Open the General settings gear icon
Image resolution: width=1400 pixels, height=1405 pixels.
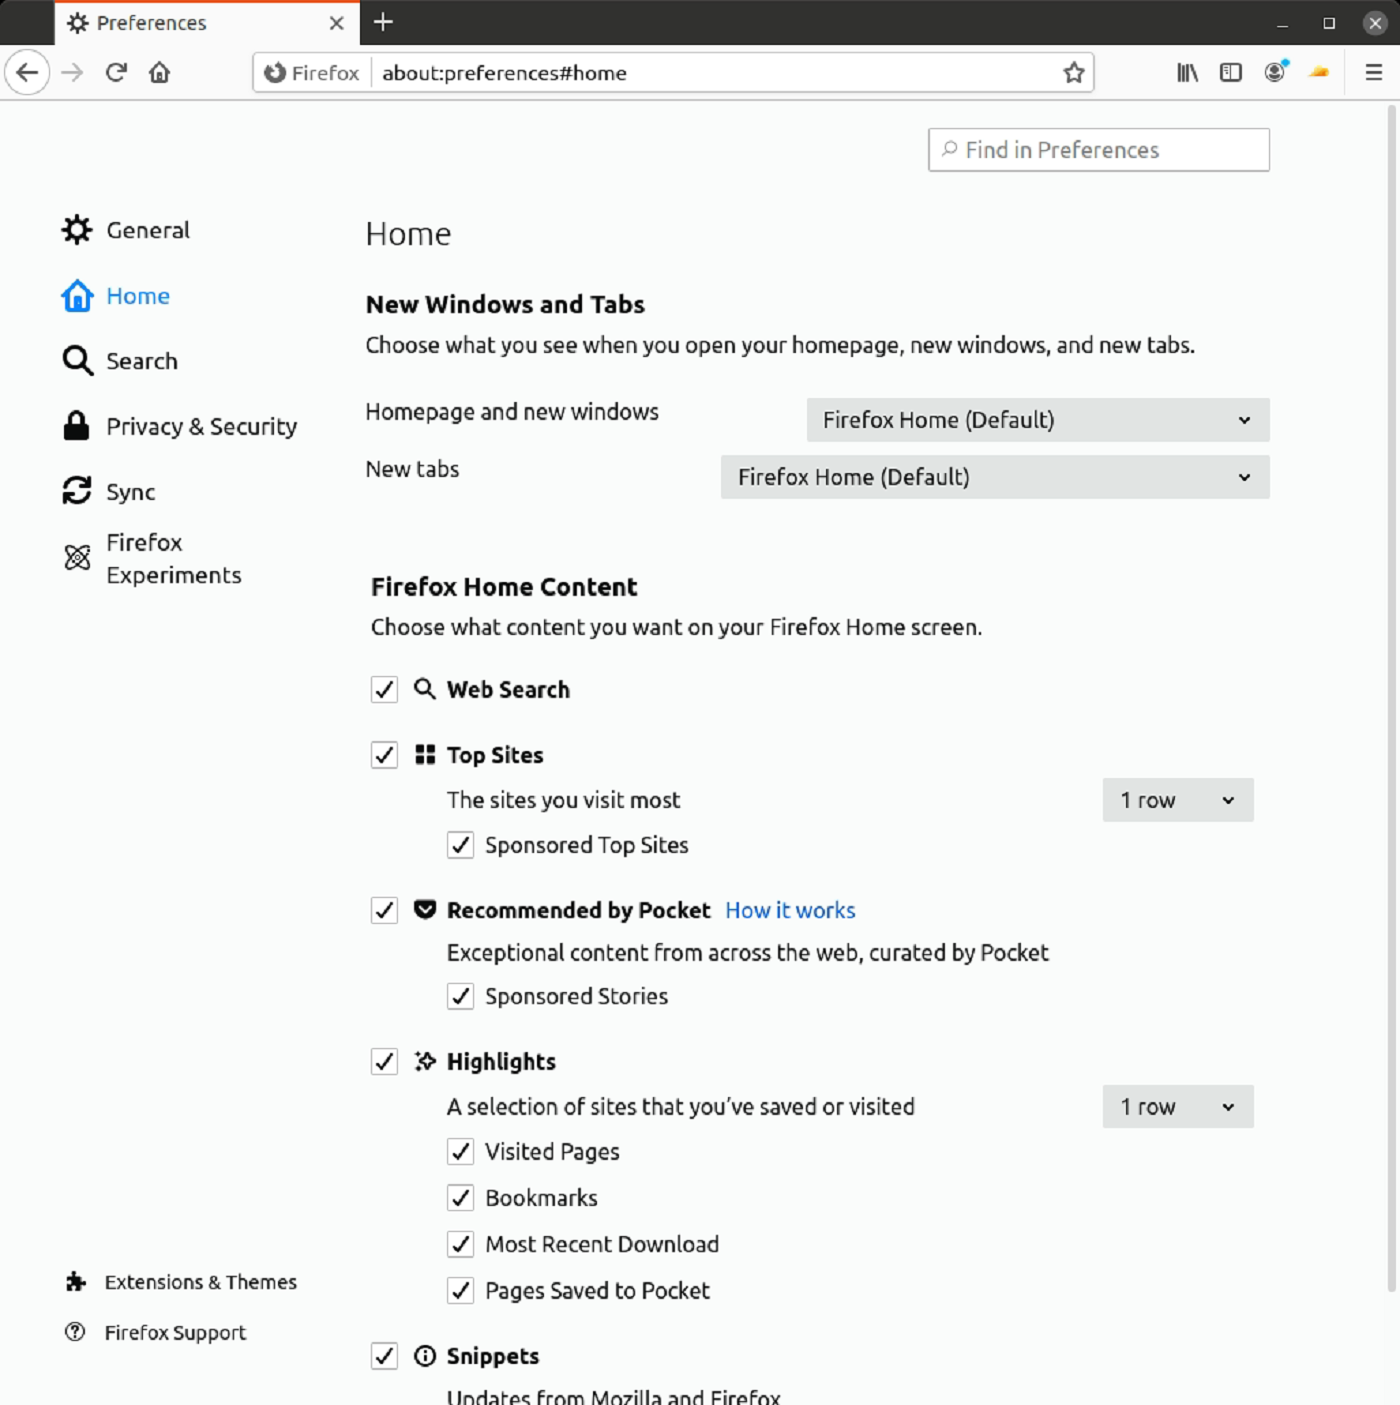[x=77, y=230]
